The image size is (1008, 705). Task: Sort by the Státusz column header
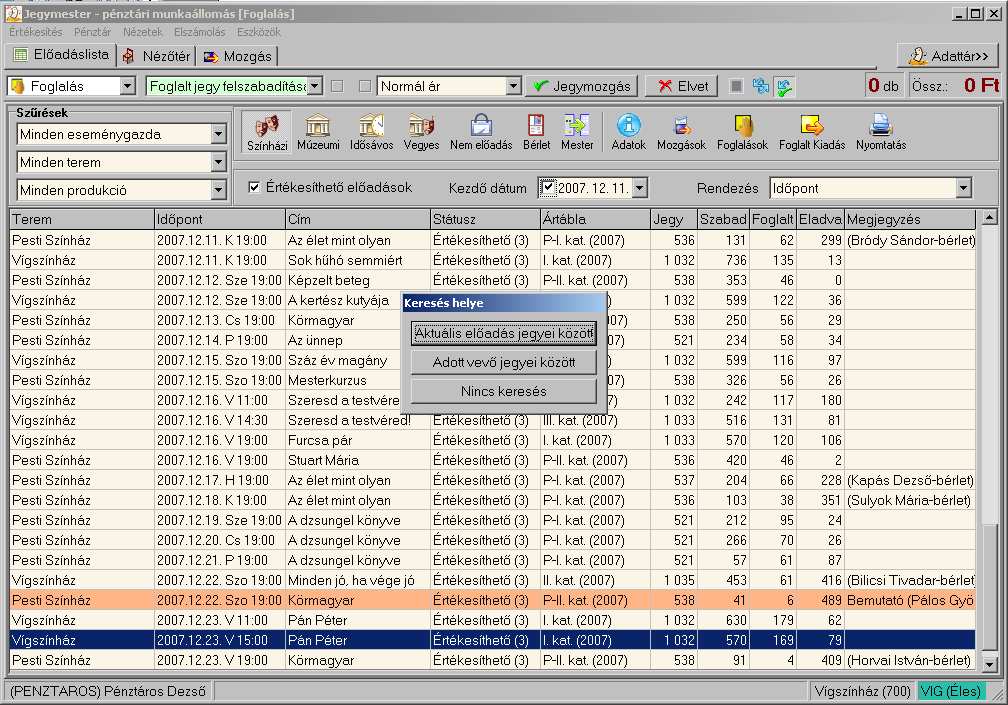(485, 219)
